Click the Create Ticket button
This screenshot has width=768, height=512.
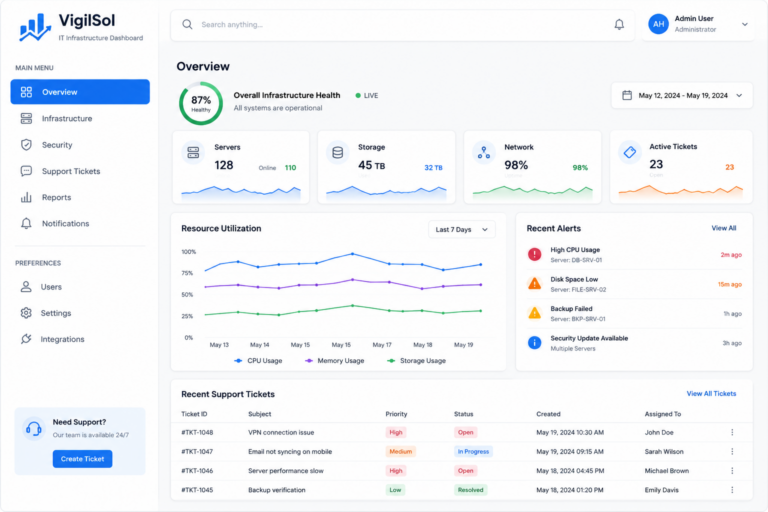pyautogui.click(x=82, y=459)
